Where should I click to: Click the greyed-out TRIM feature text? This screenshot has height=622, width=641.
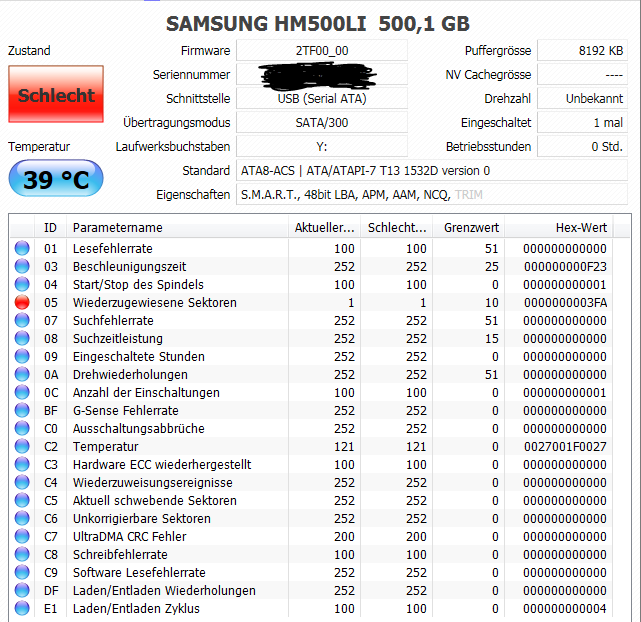pyautogui.click(x=469, y=195)
